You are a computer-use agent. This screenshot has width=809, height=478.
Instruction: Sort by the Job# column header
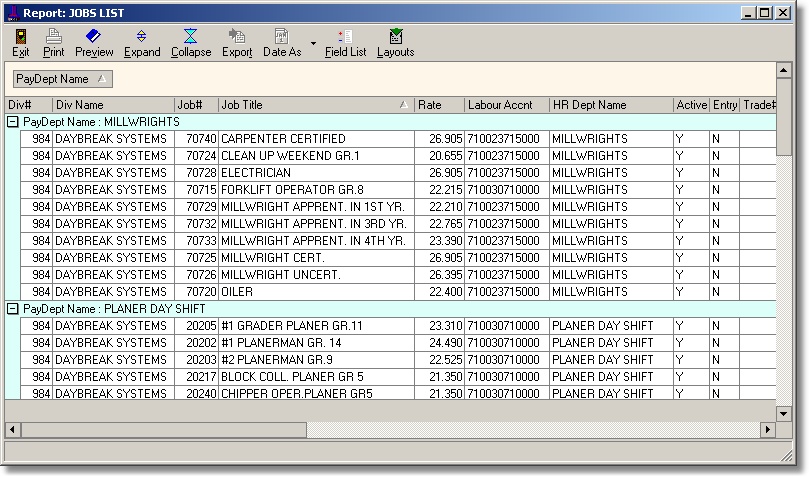click(x=197, y=105)
